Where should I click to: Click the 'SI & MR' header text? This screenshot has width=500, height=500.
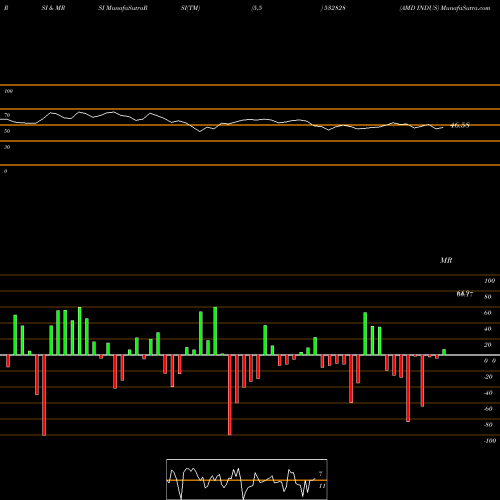click(53, 8)
